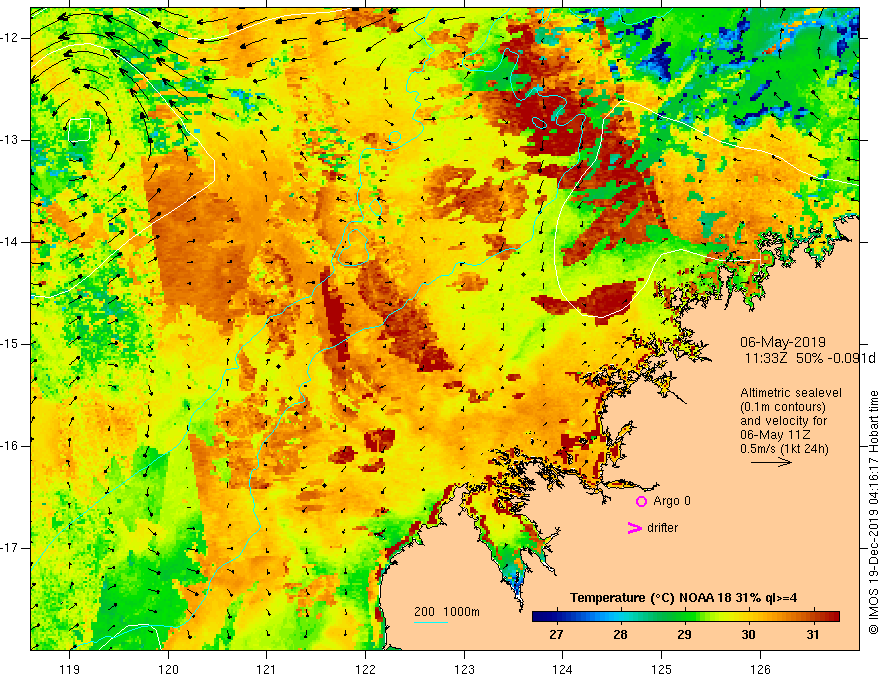Click the color bar value 27 label

[556, 635]
